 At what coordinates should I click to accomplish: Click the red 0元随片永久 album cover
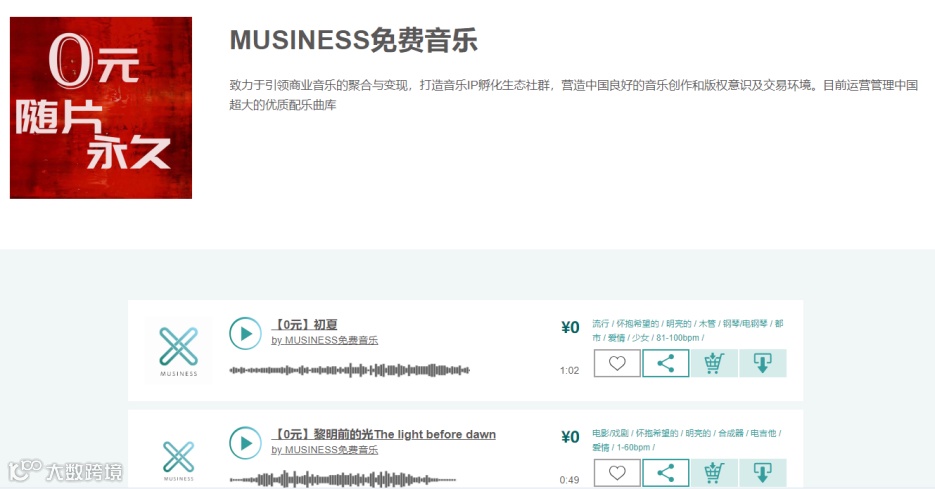point(101,108)
